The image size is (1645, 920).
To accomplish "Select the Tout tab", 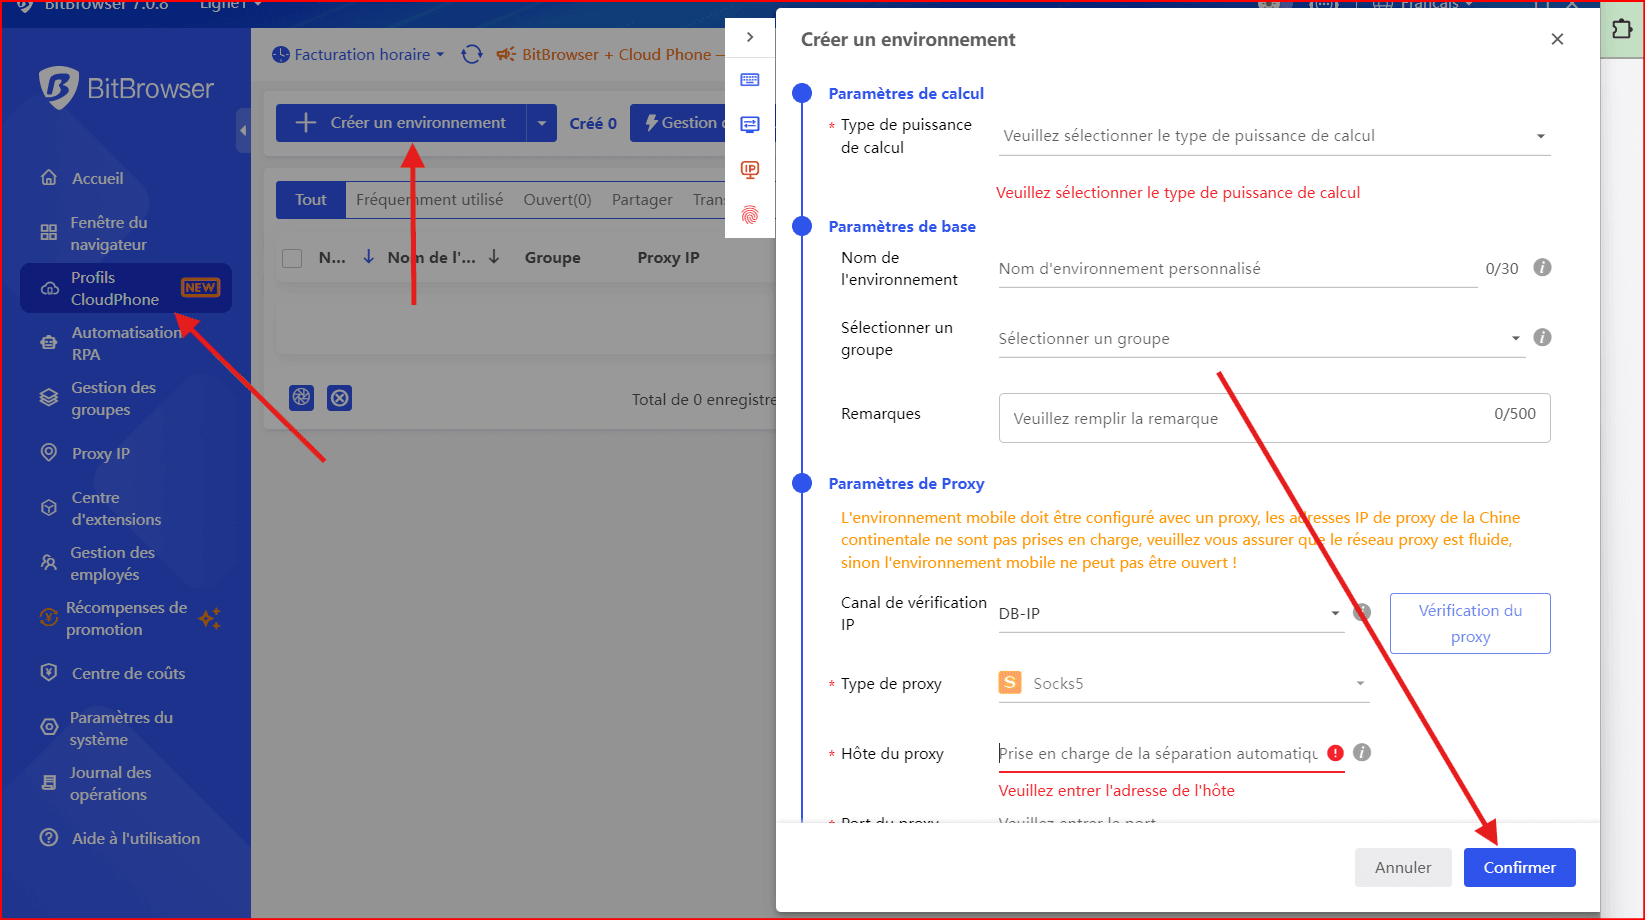I will click(x=311, y=200).
